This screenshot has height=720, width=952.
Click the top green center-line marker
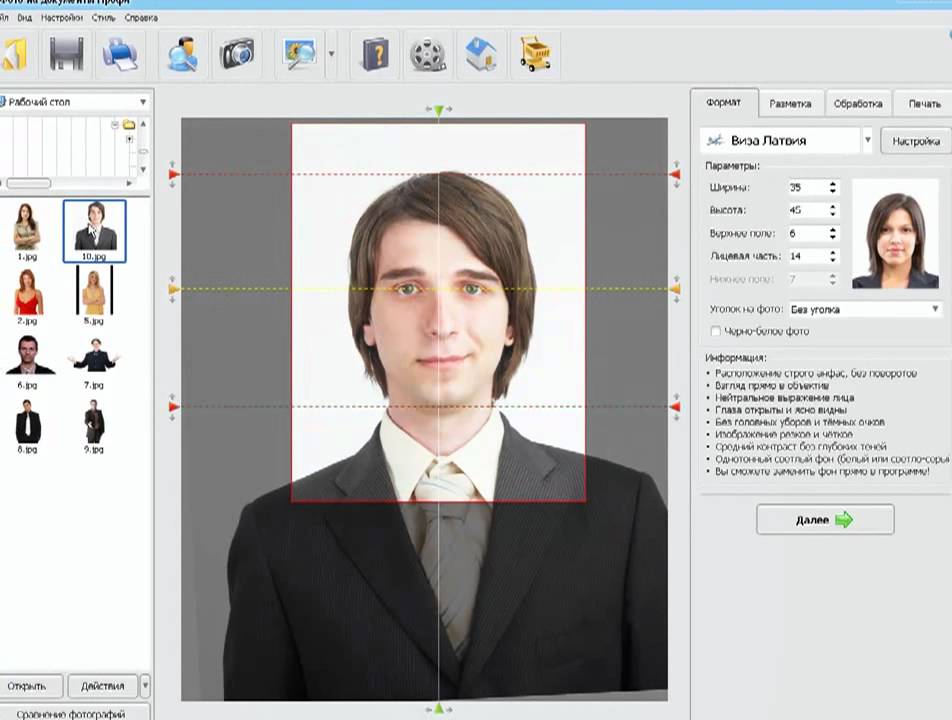point(439,109)
